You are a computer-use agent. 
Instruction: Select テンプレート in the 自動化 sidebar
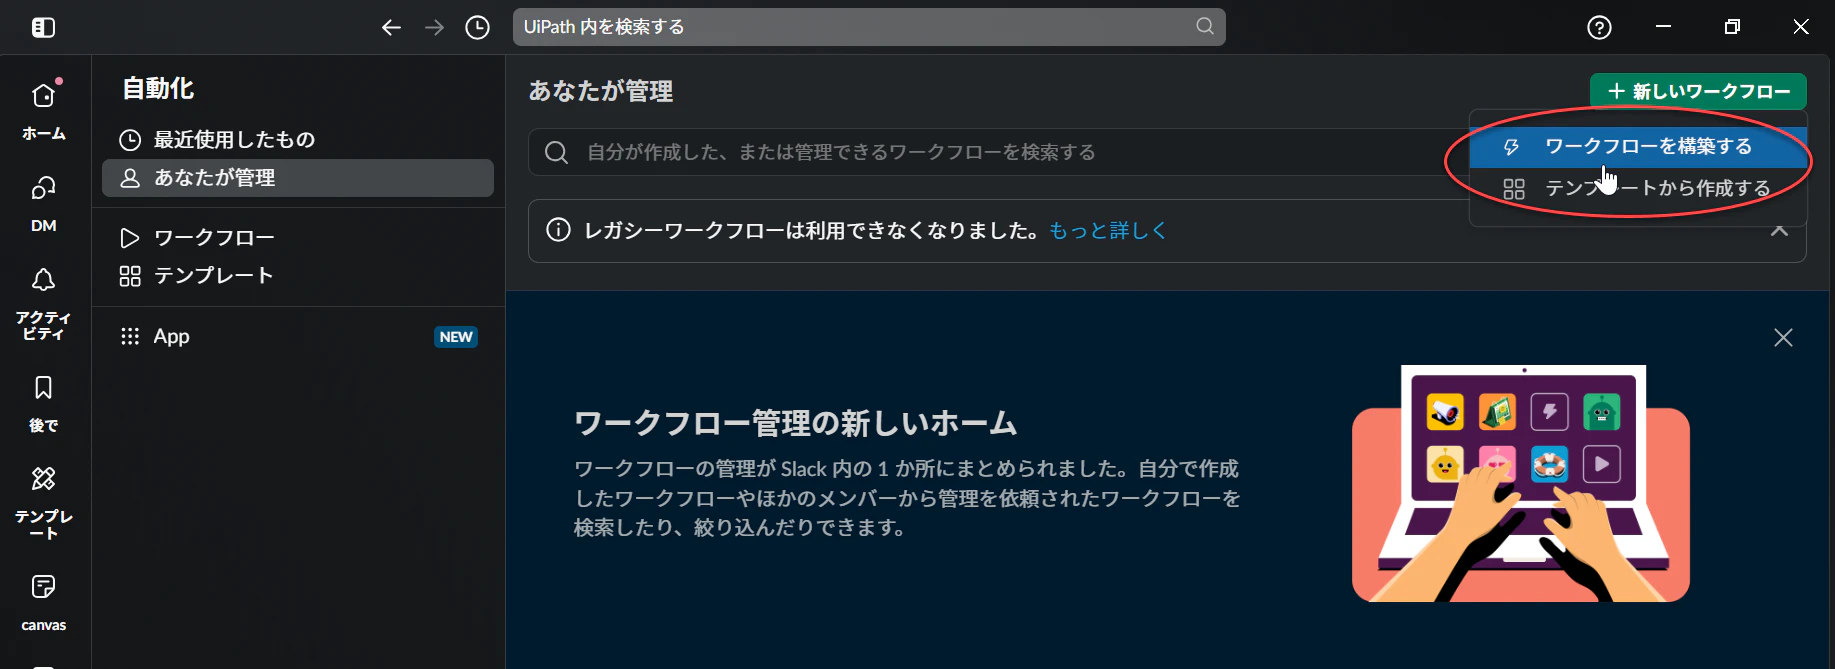(298, 276)
